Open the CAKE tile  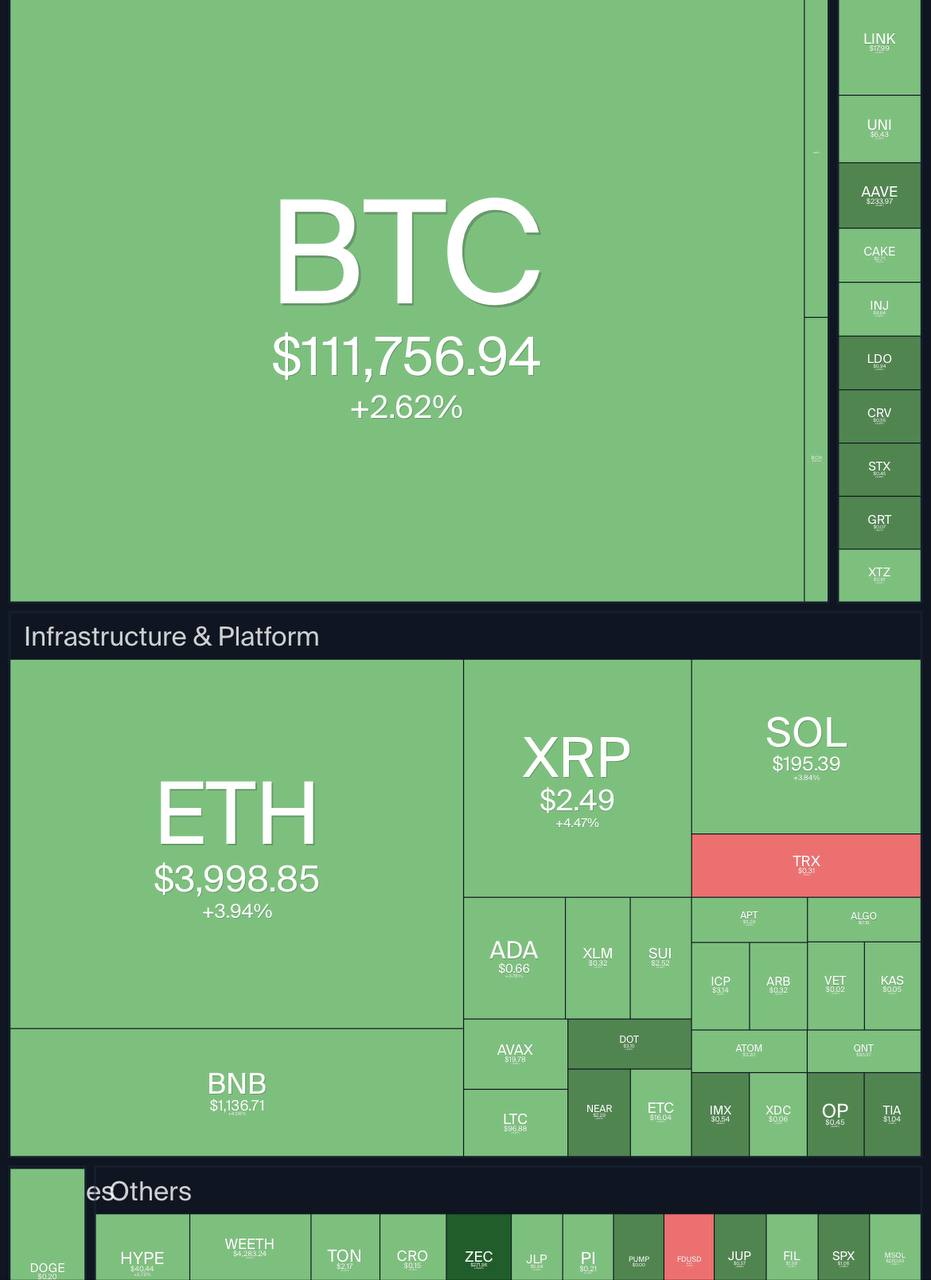coord(879,255)
